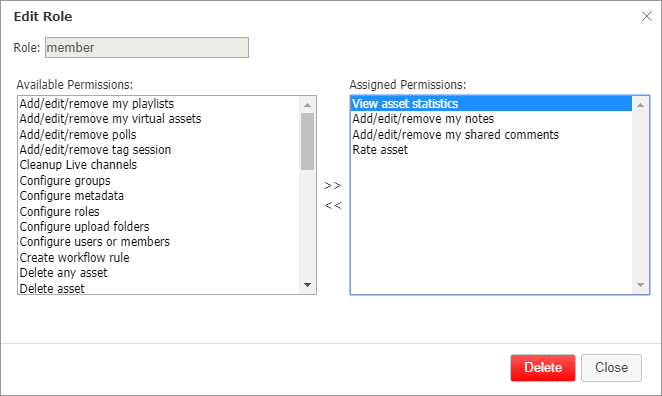
Task: Select assigned 'Add/edit/remove my notes' permission
Action: pyautogui.click(x=491, y=119)
